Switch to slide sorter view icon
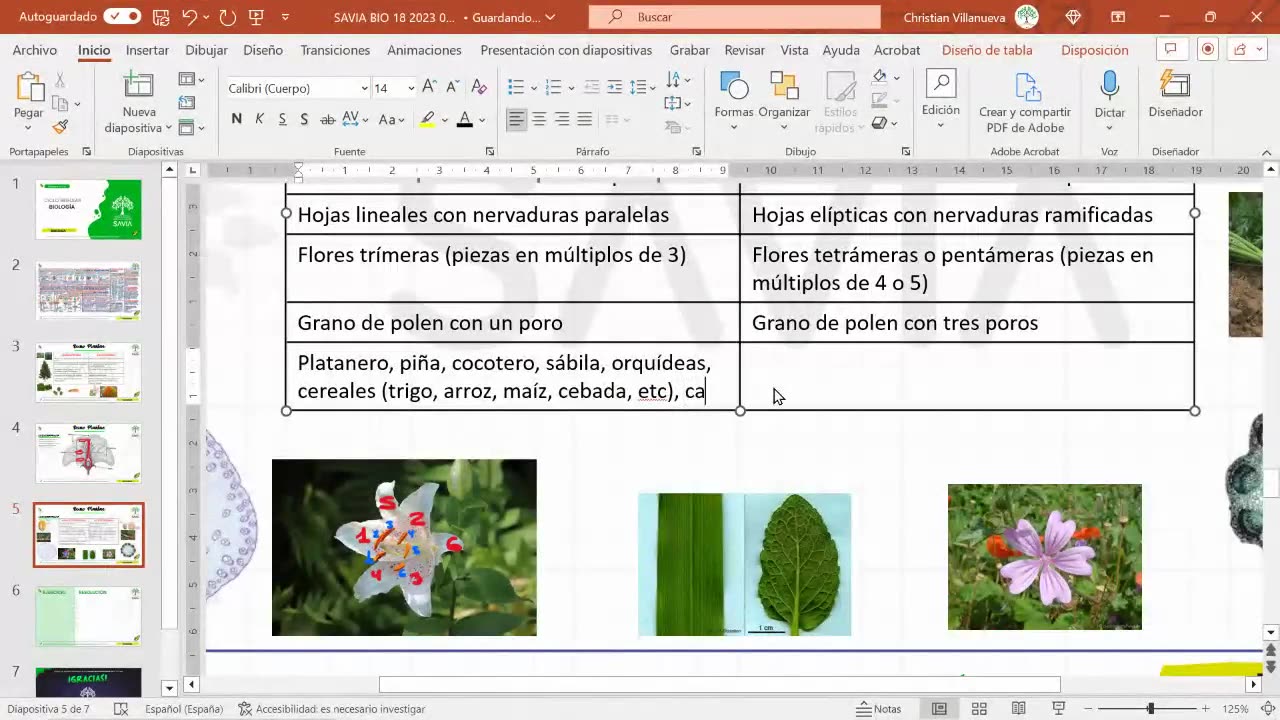The width and height of the screenshot is (1280, 720). click(979, 709)
